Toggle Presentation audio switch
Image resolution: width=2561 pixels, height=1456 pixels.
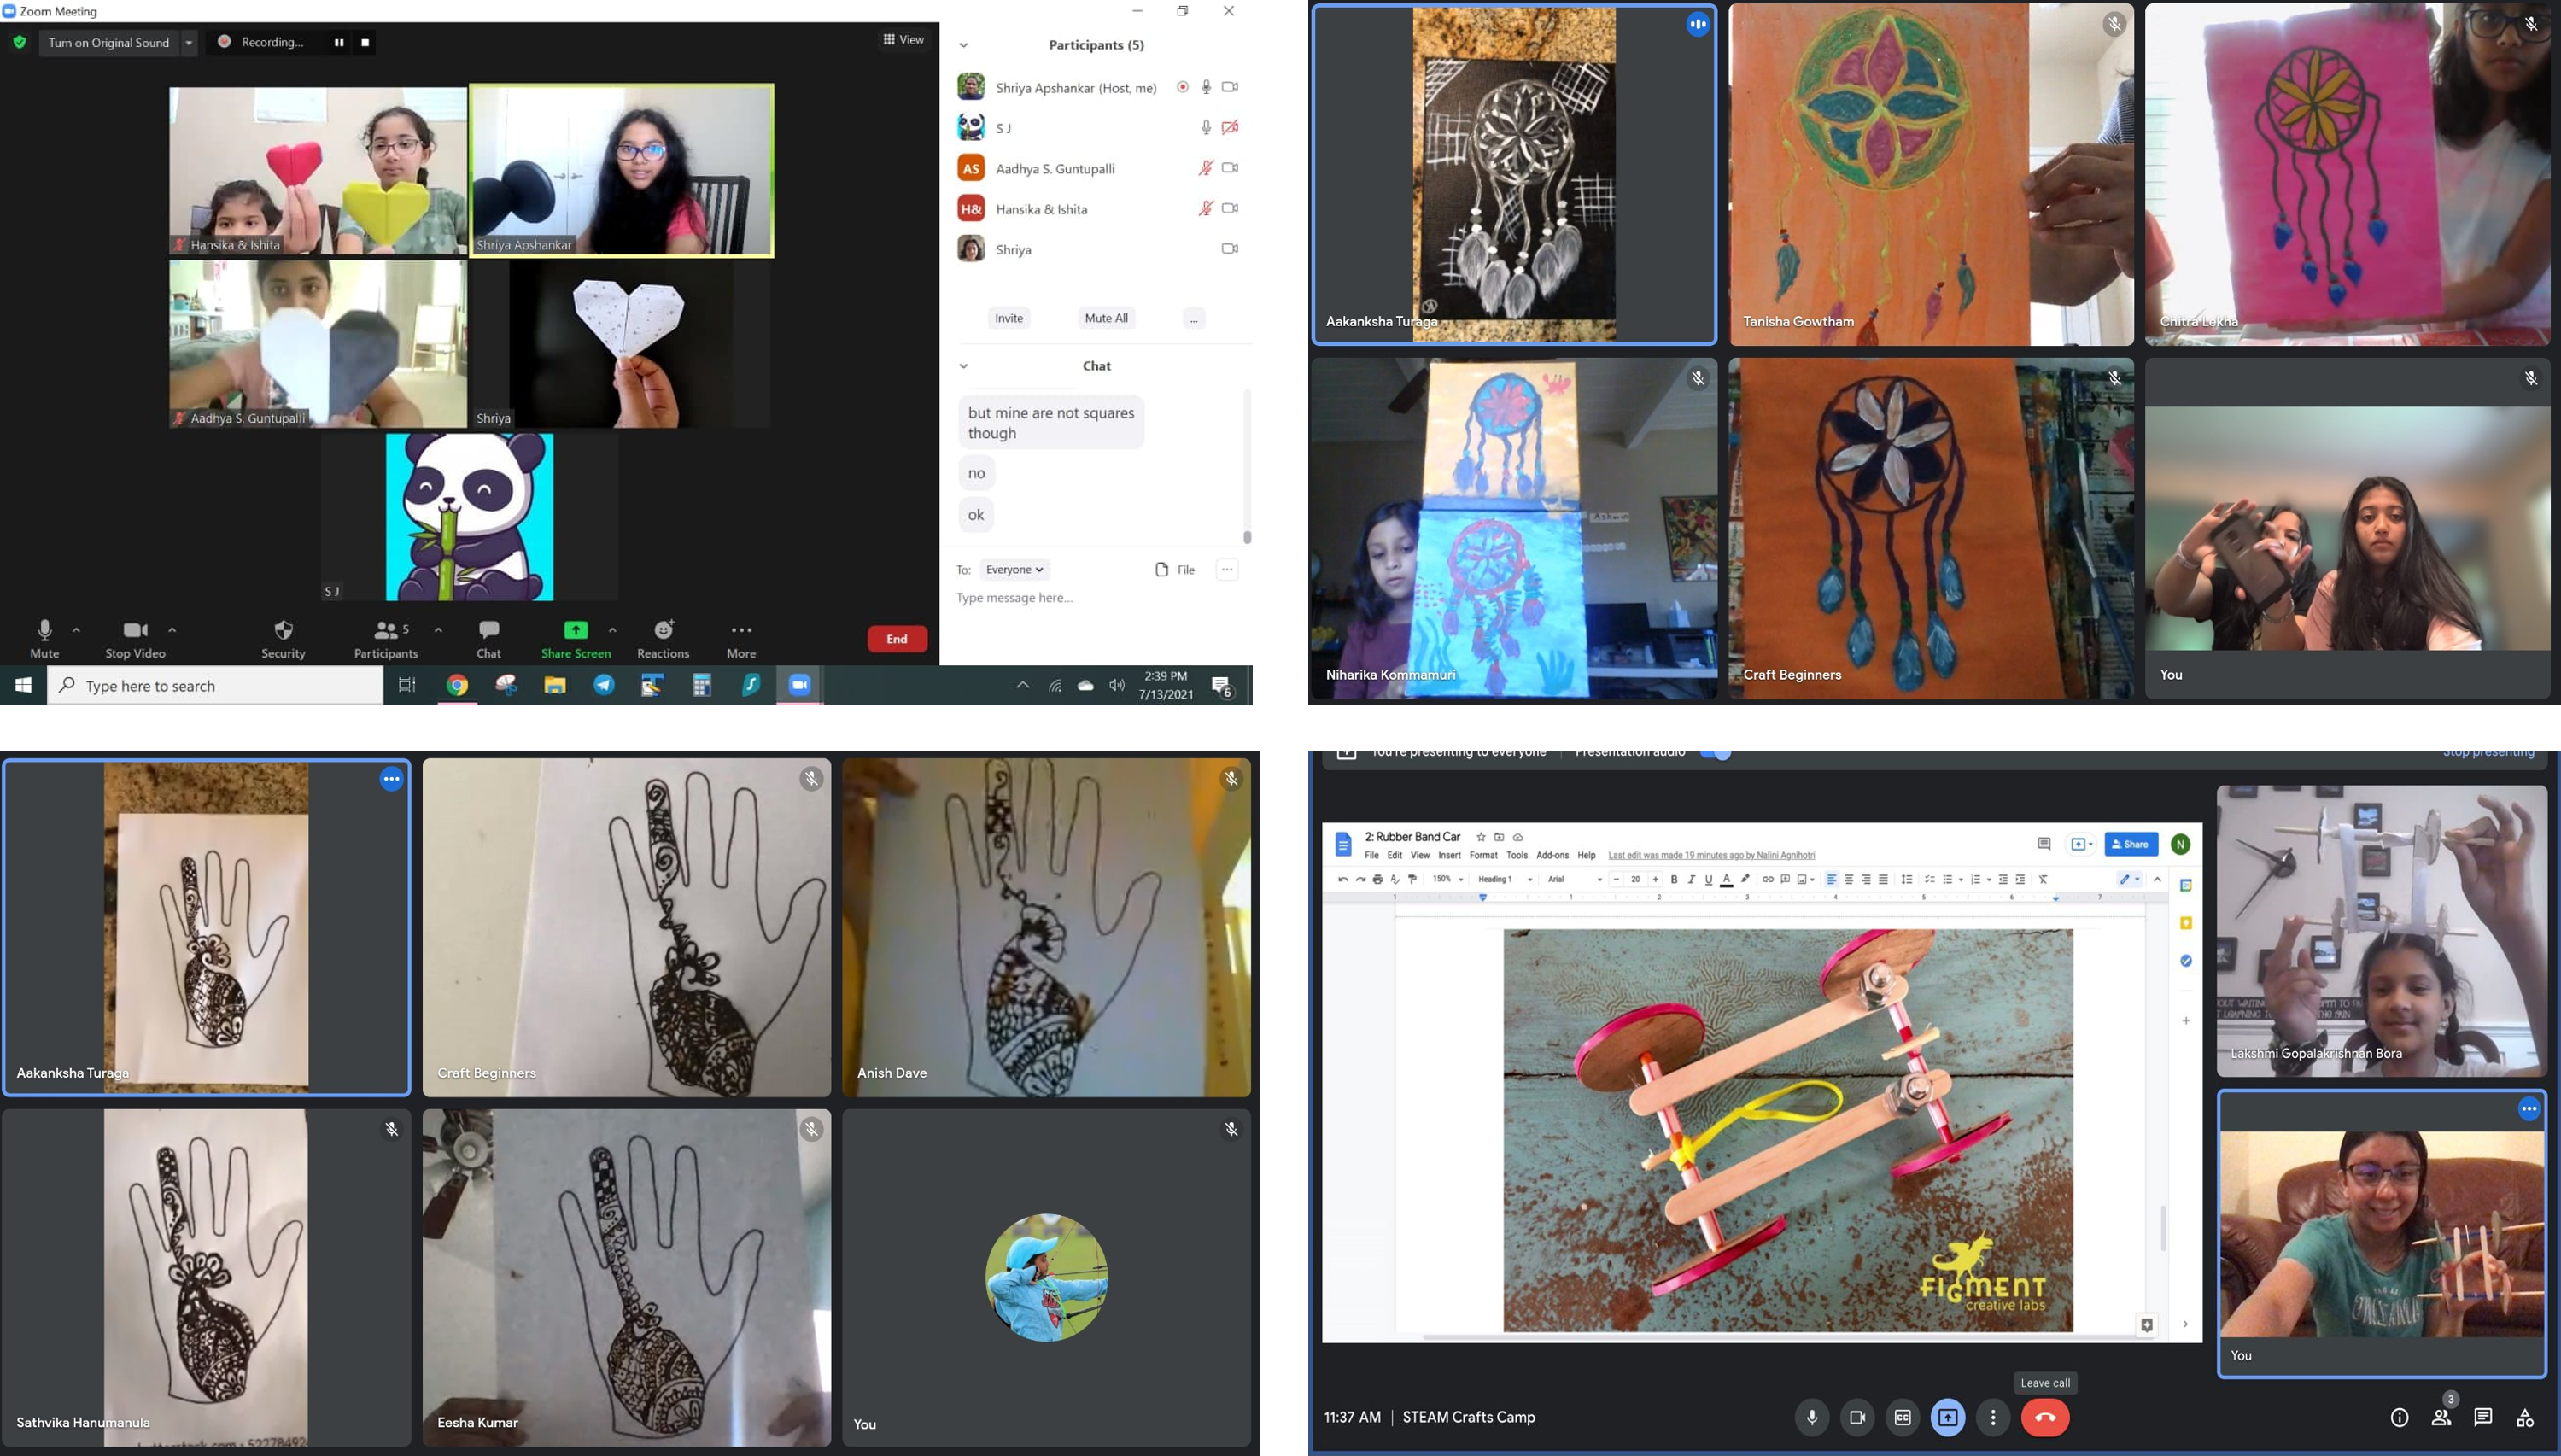1716,753
